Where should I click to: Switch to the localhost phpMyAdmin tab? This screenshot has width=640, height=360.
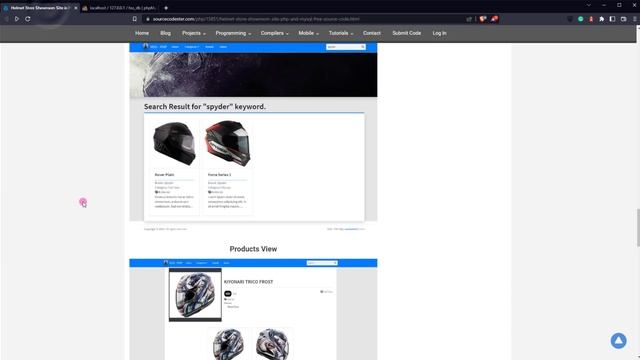119,8
